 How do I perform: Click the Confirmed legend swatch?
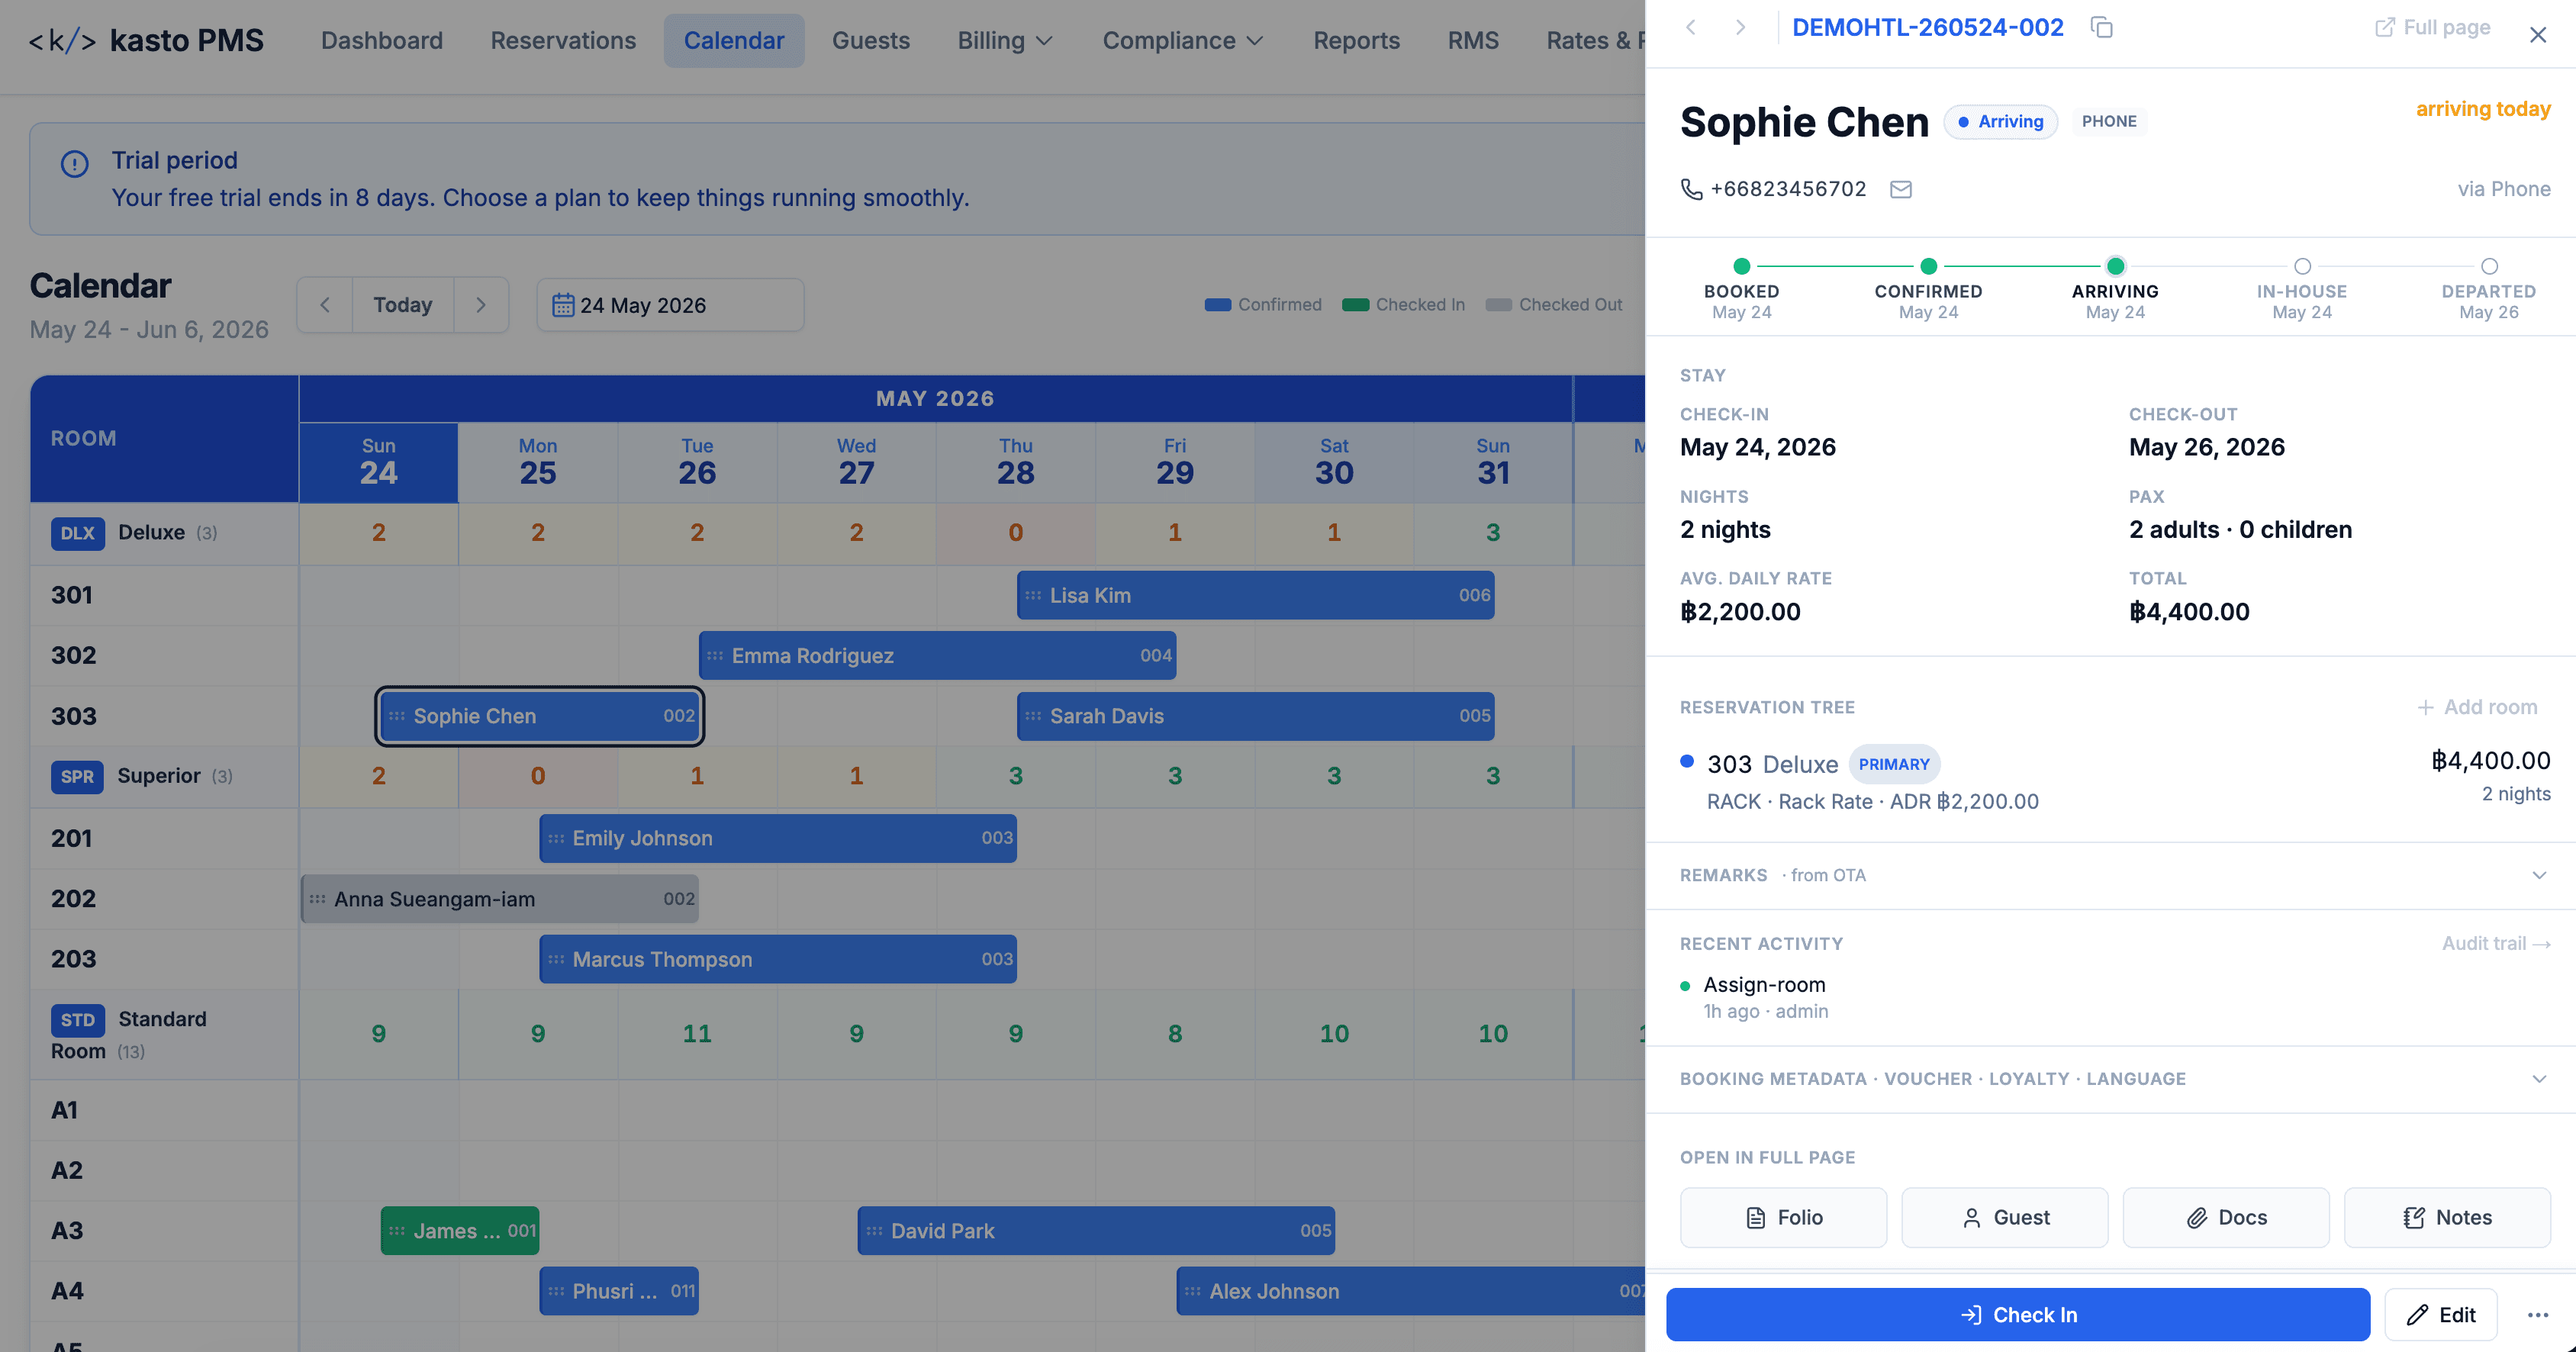coord(1218,305)
